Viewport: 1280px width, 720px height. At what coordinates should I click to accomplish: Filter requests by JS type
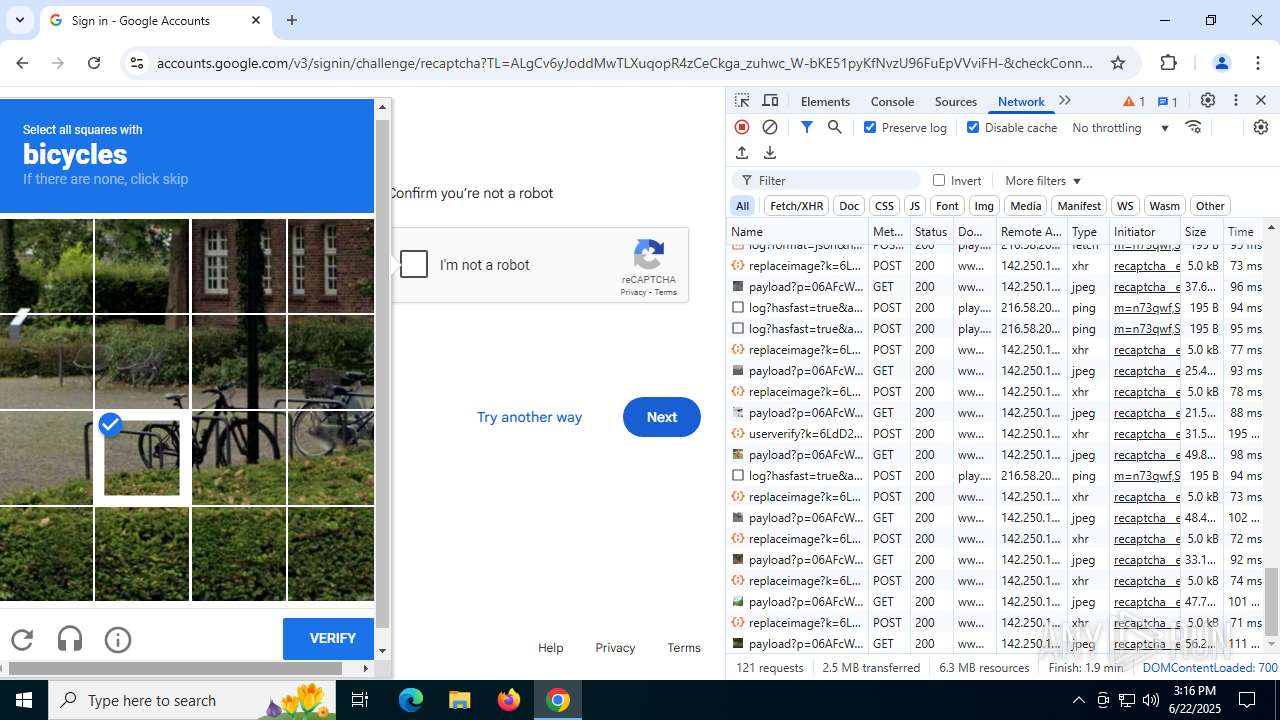(914, 206)
